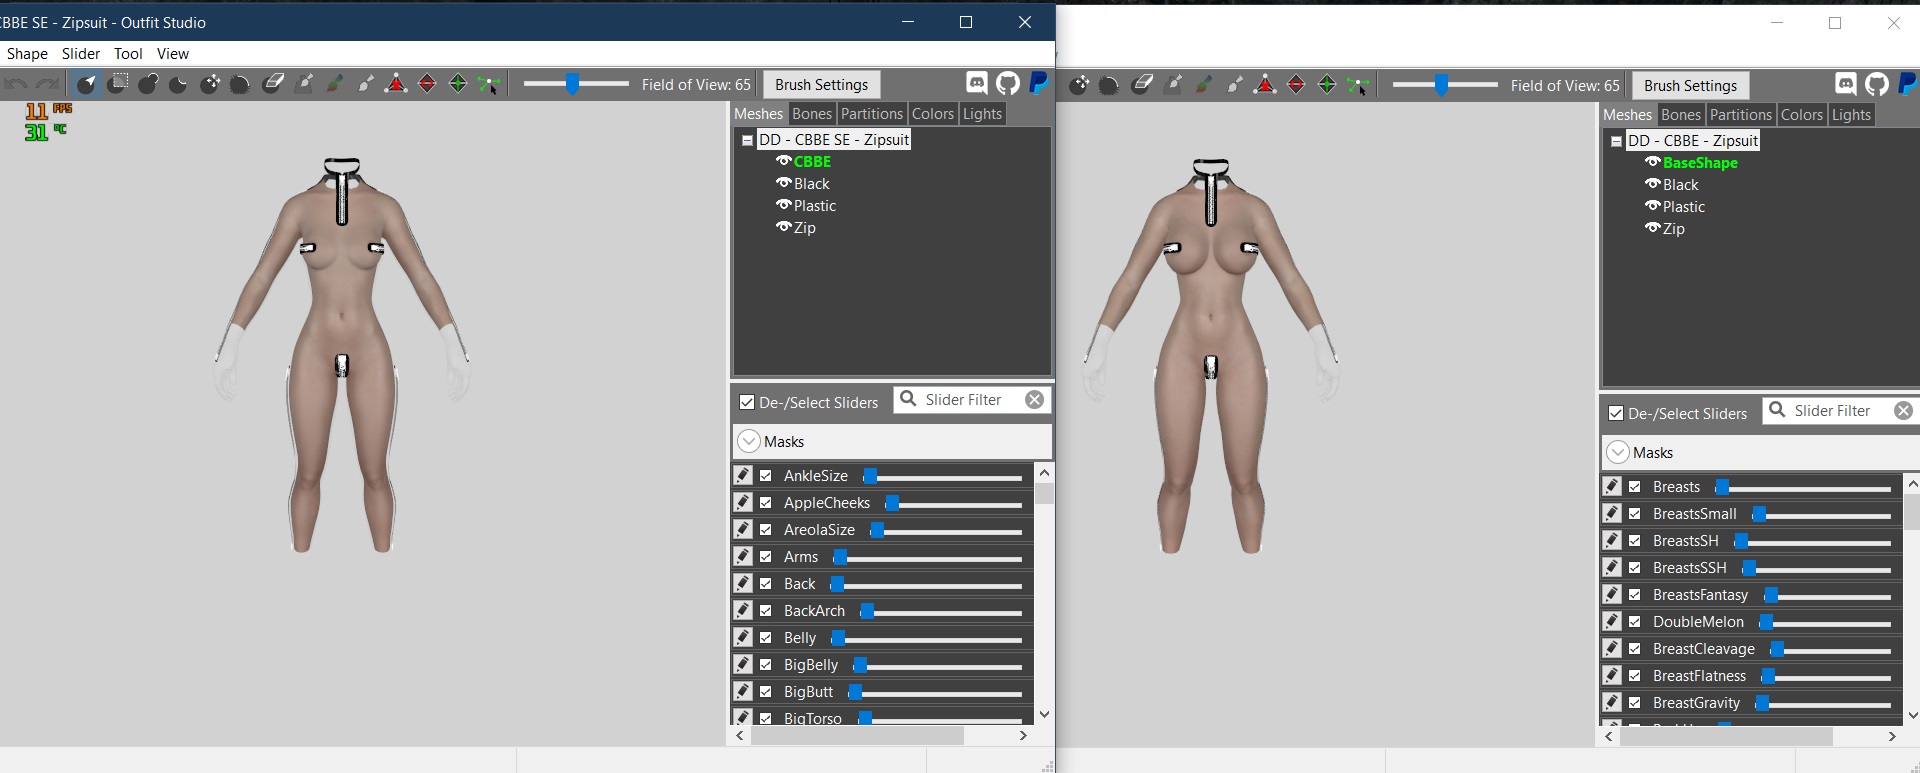Viewport: 1920px width, 773px height.
Task: Open the Tool menu
Action: (x=128, y=54)
